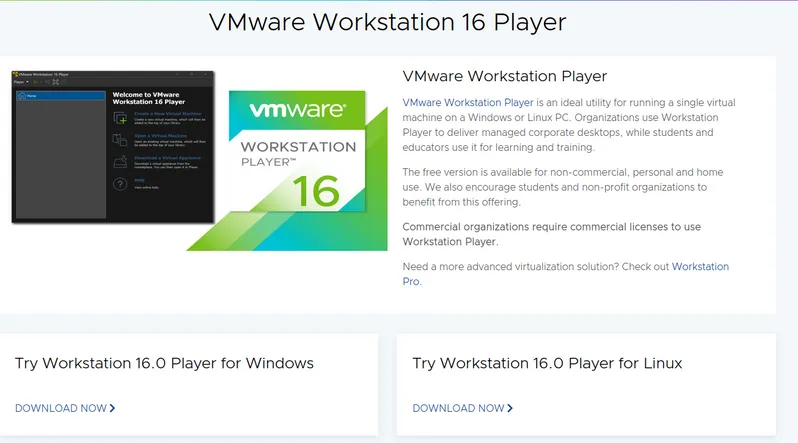The image size is (798, 443).
Task: Click the Try Workstation 16.0 Player for Windows heading
Action: click(x=164, y=363)
